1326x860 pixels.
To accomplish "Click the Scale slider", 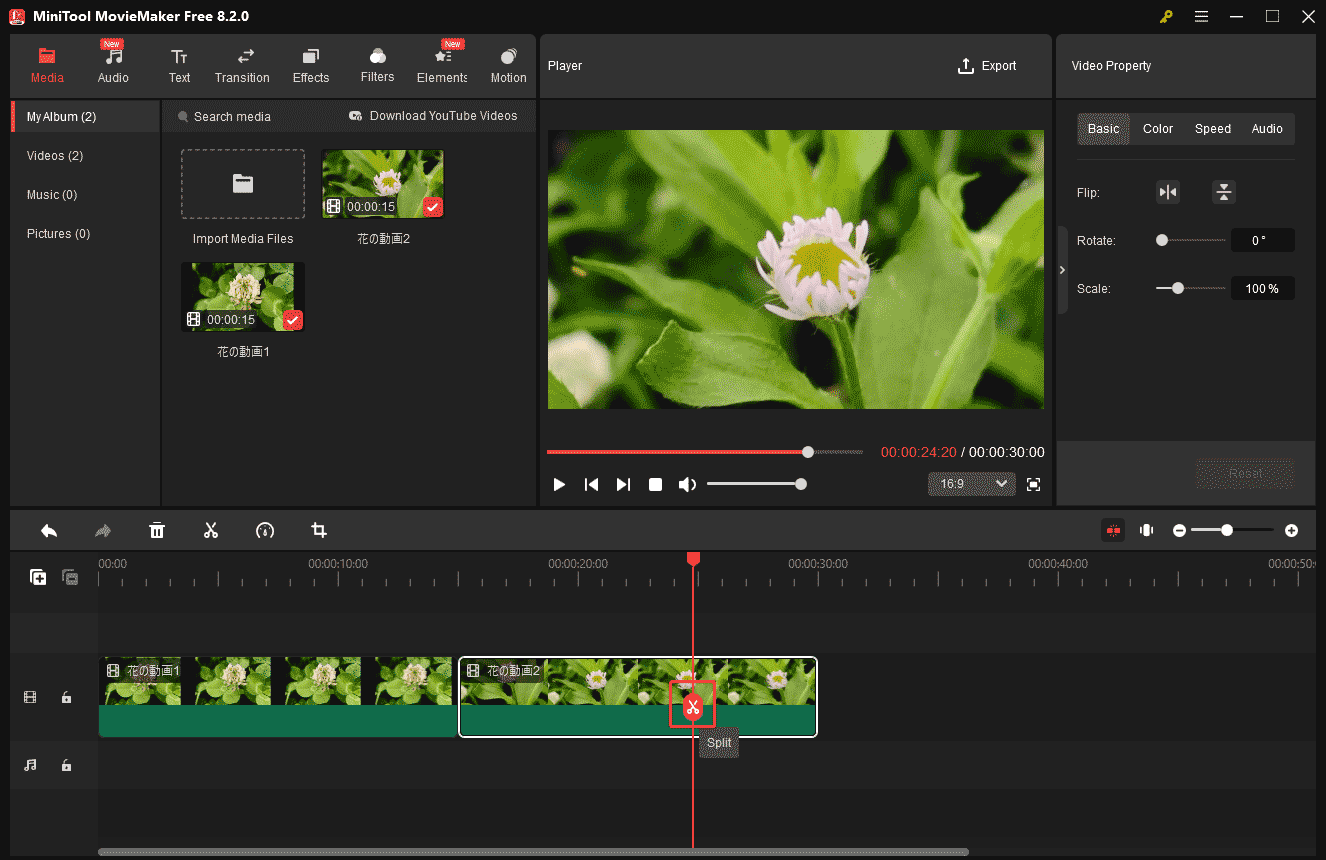I will pyautogui.click(x=1191, y=288).
